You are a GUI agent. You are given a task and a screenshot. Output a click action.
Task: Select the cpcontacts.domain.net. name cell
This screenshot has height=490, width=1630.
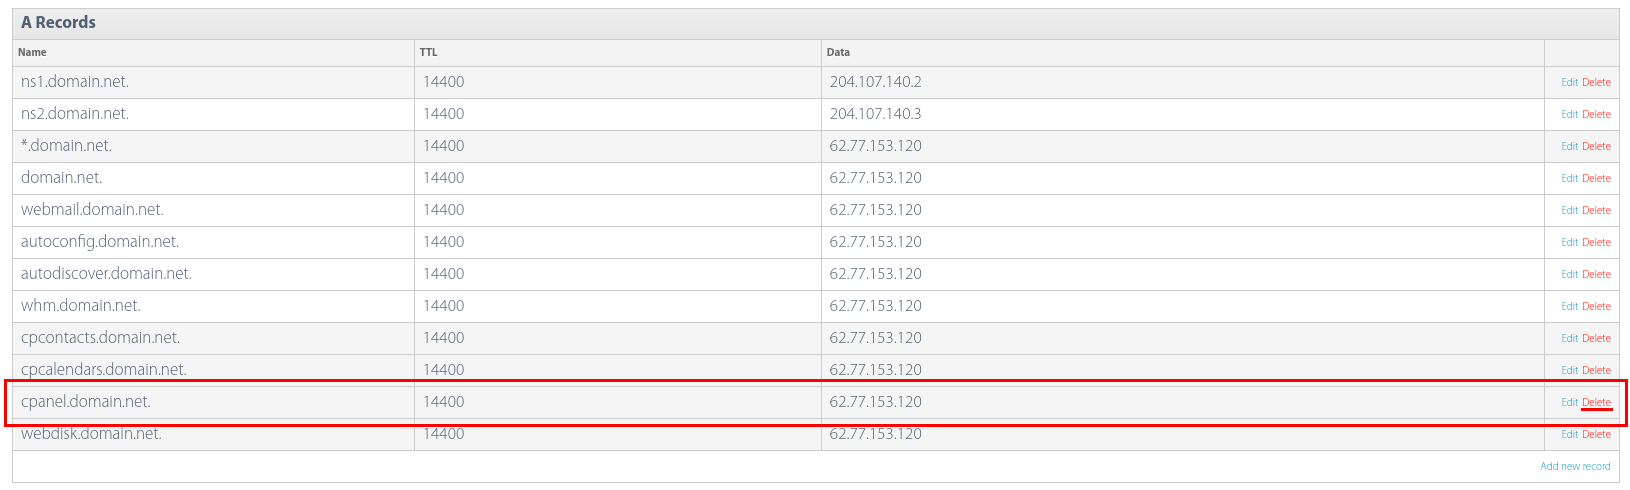[x=214, y=338]
